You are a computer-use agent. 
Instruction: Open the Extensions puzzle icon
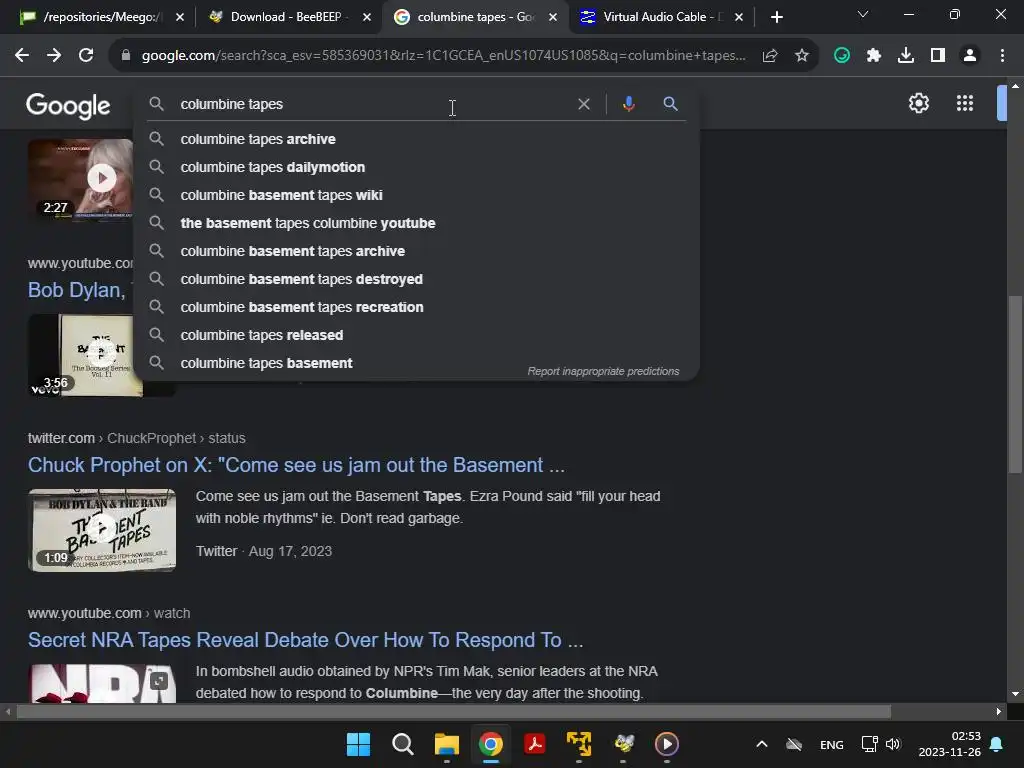[874, 56]
